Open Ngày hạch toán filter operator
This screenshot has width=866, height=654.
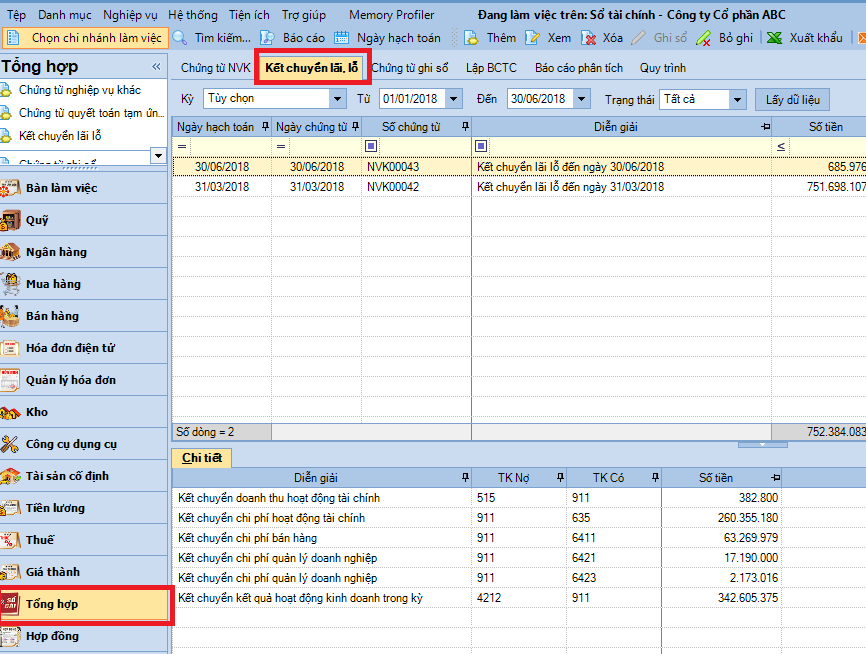point(182,146)
